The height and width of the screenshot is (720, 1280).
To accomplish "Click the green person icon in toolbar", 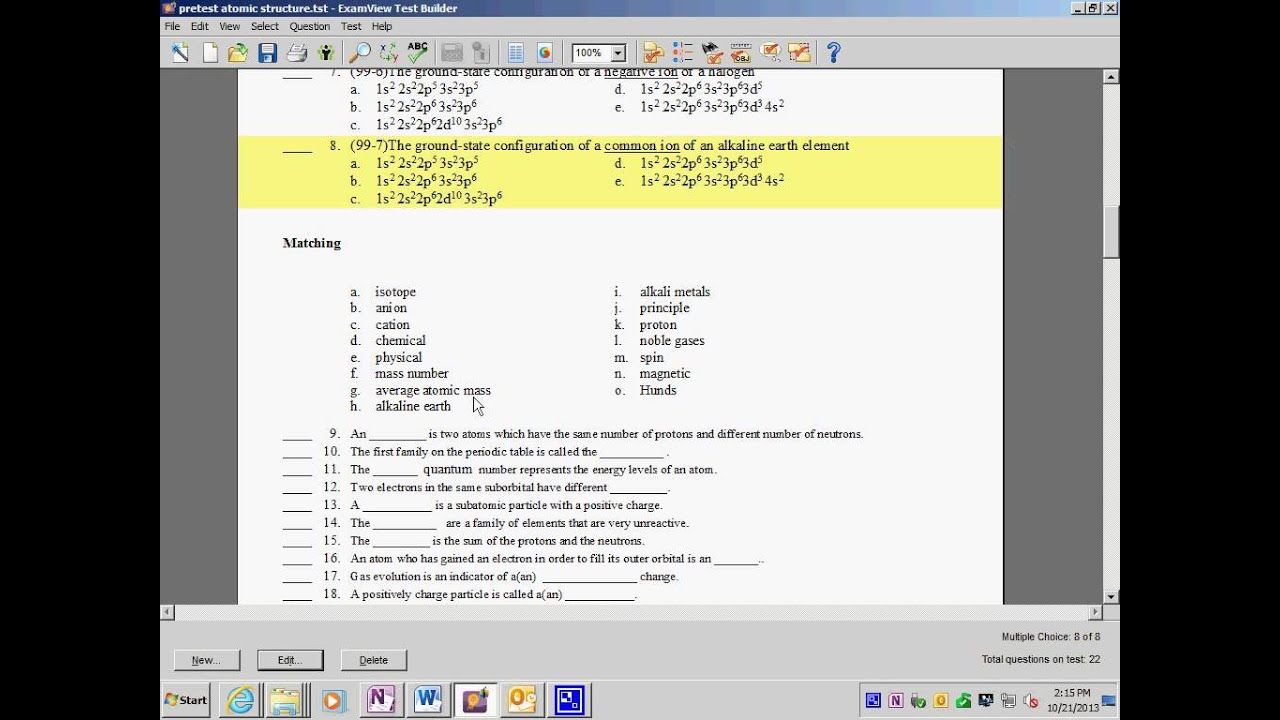I will pos(326,53).
